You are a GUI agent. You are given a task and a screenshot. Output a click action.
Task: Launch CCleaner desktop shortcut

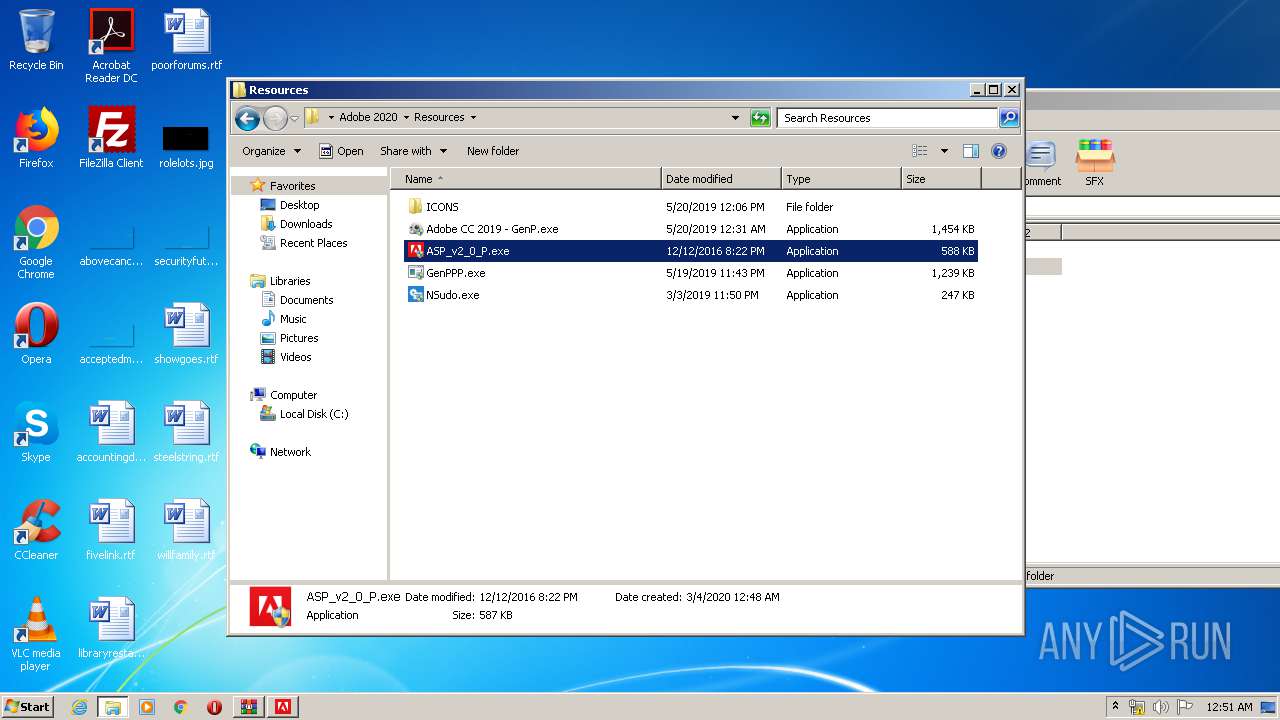click(x=36, y=530)
